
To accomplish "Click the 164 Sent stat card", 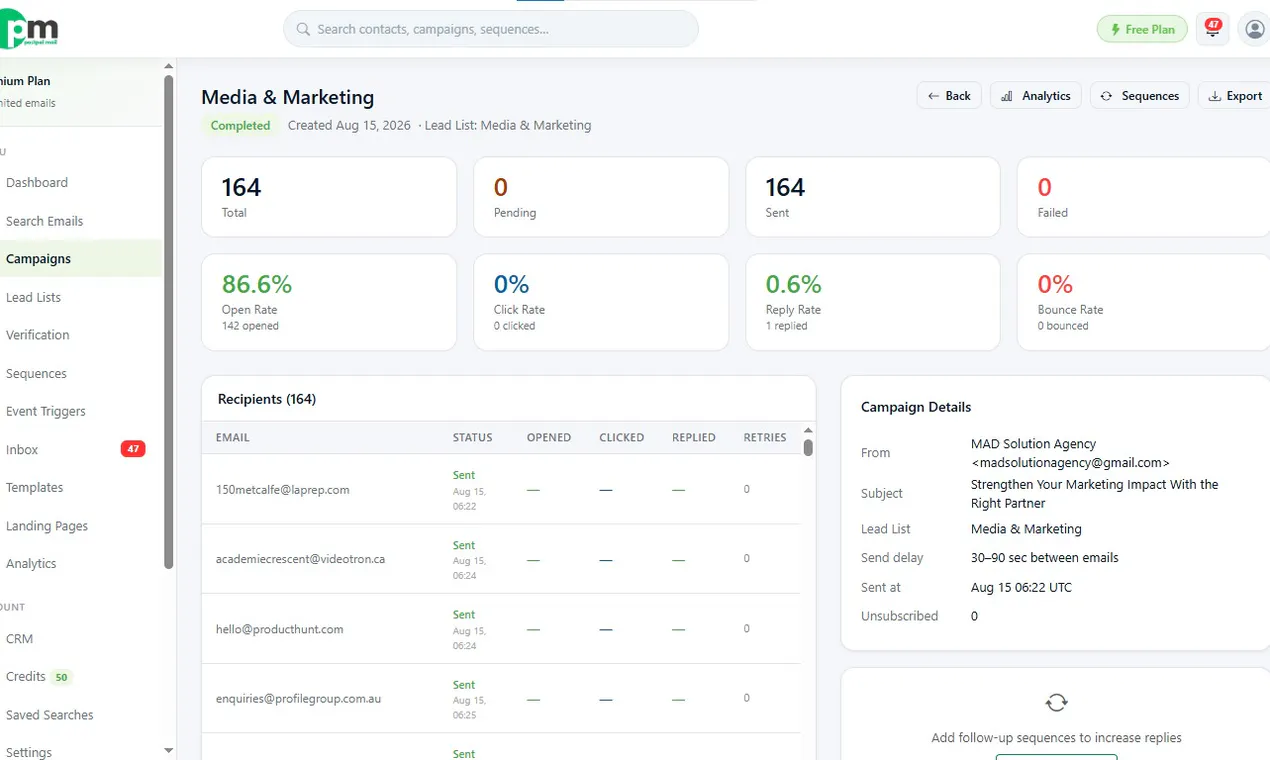I will click(873, 197).
